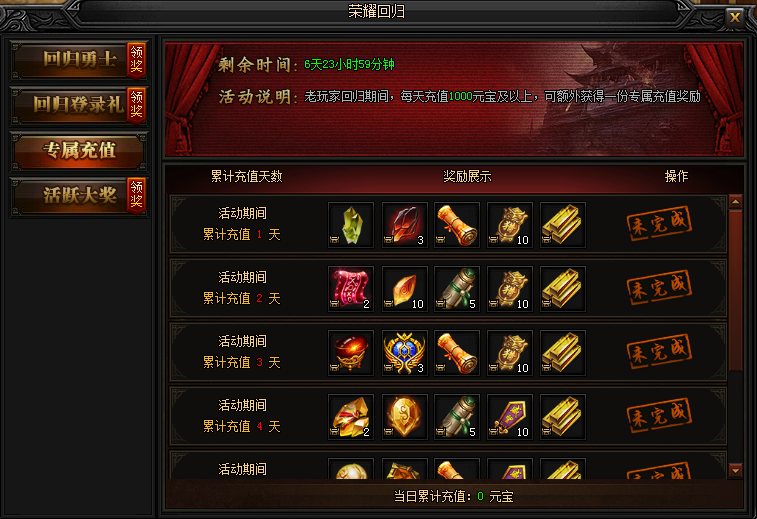
Task: Click the 未完成 stamp for 1 day recharge
Action: coord(659,223)
